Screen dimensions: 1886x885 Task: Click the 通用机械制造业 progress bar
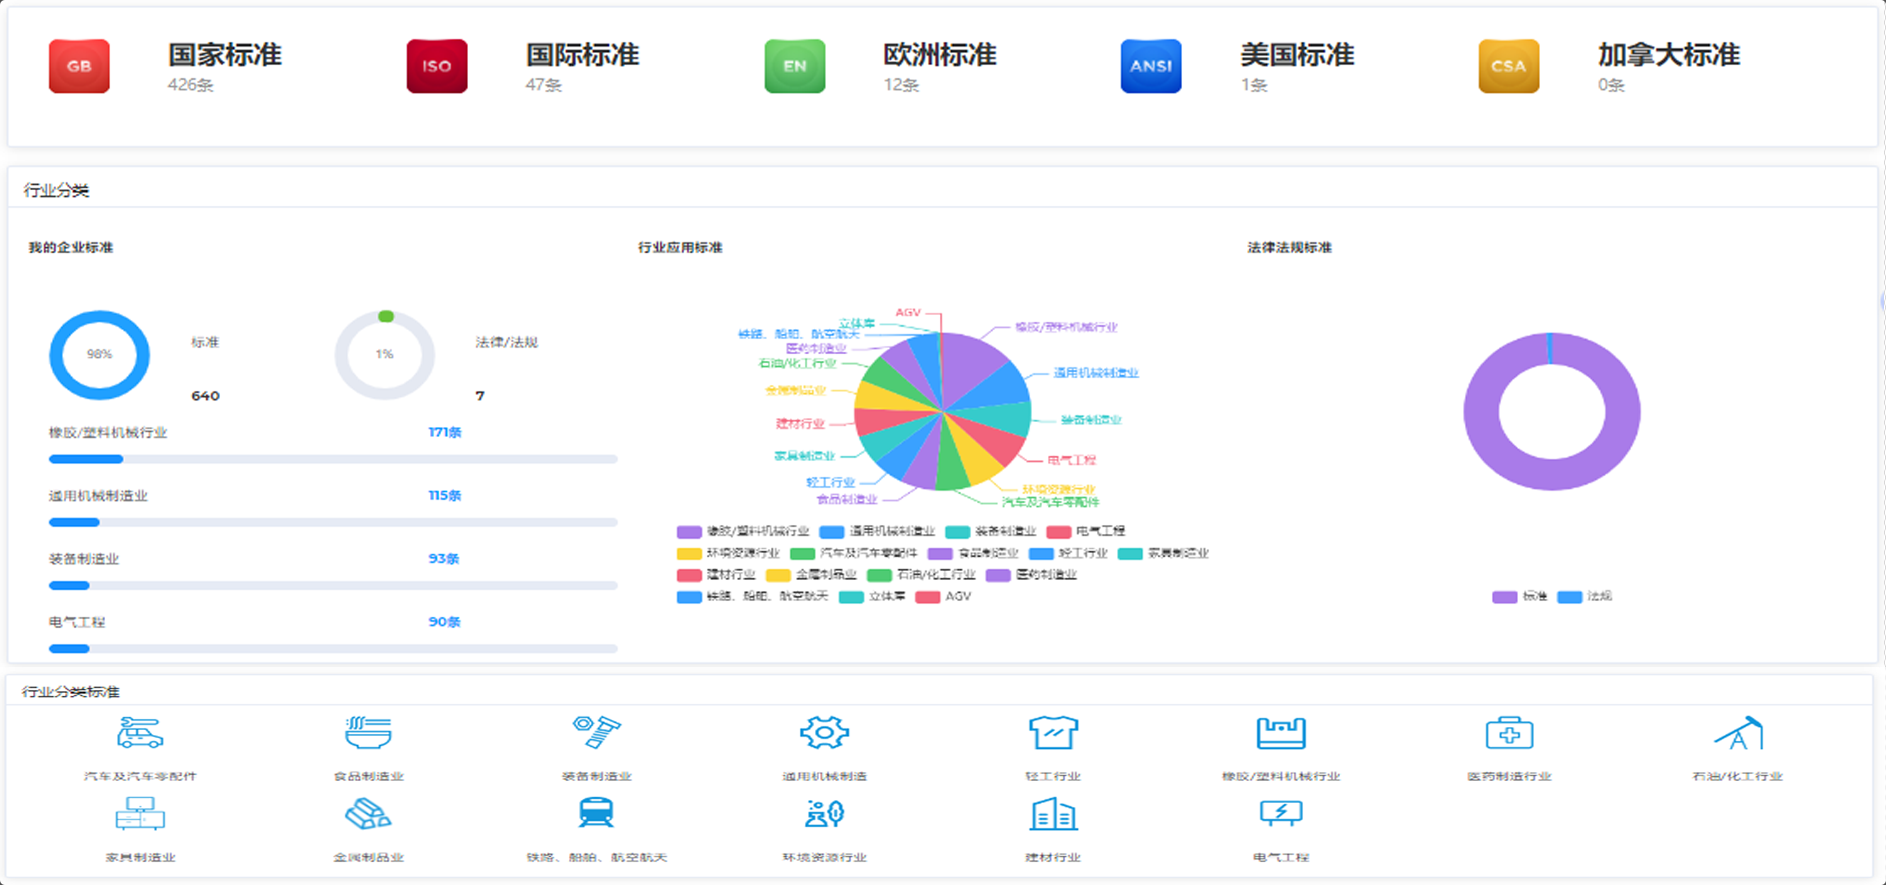332,522
